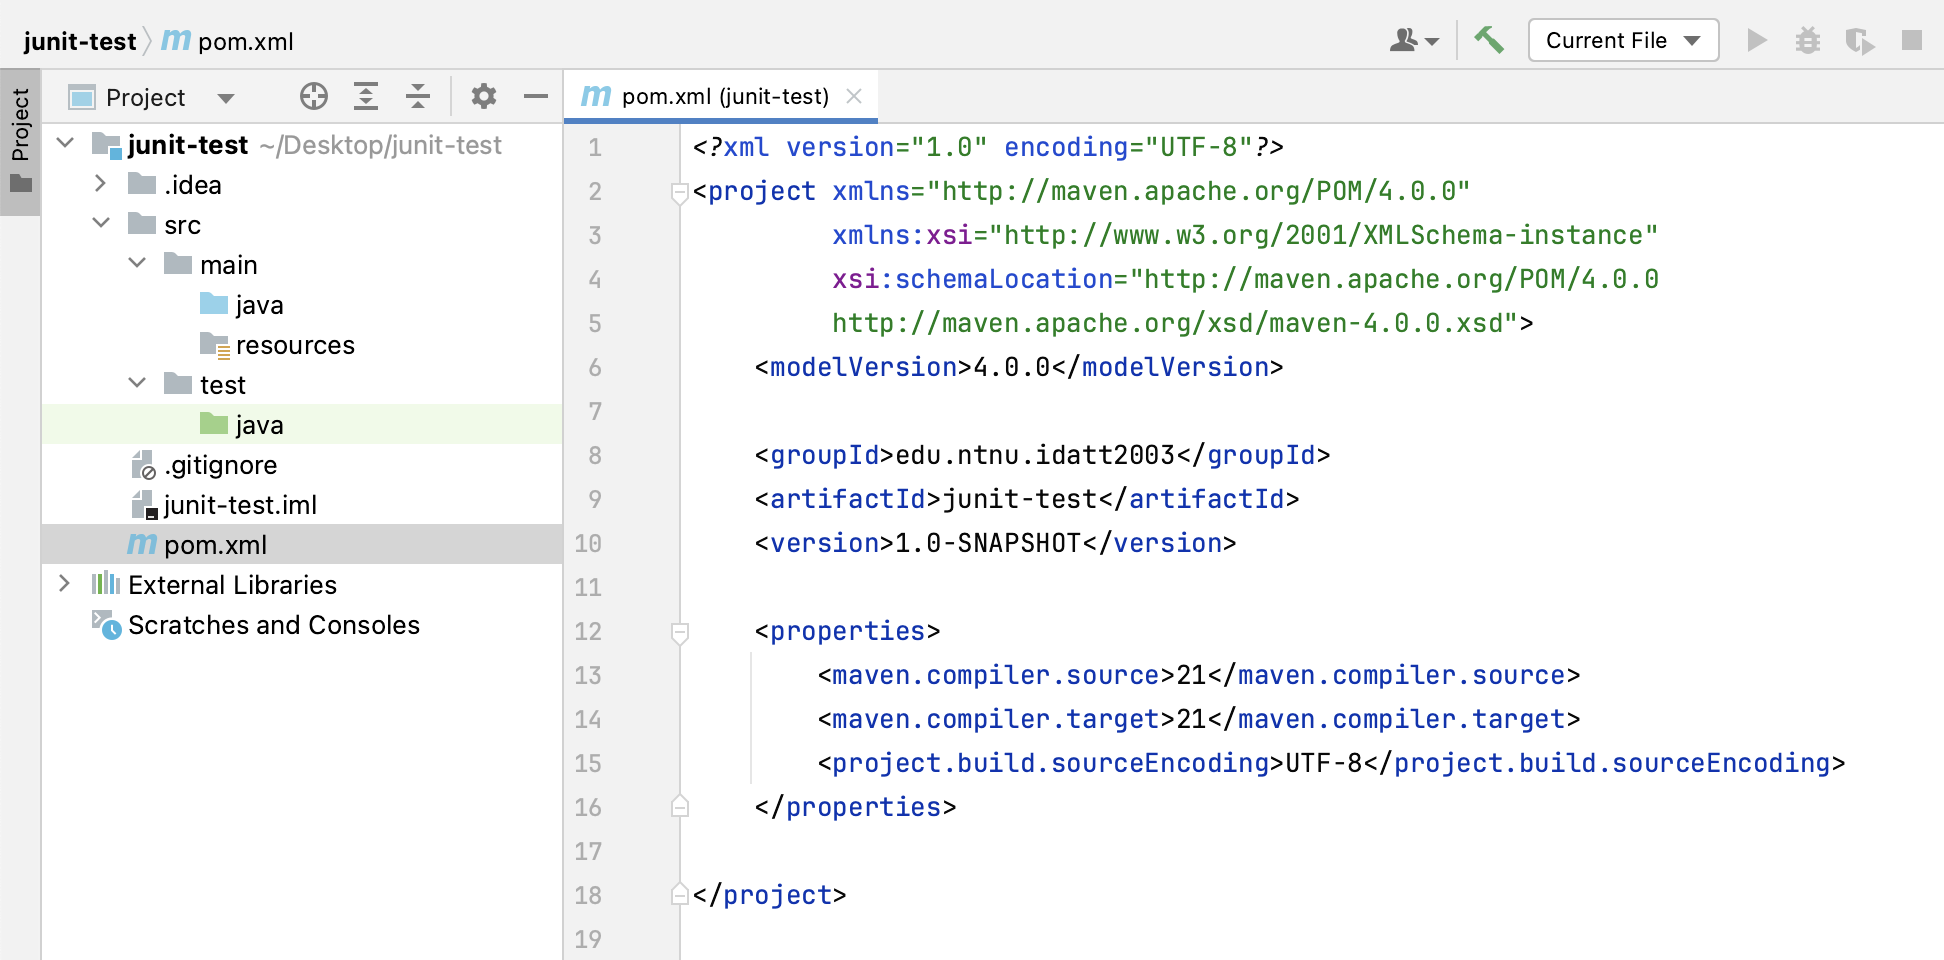Toggle the vertical Project tool window tab

point(20,141)
